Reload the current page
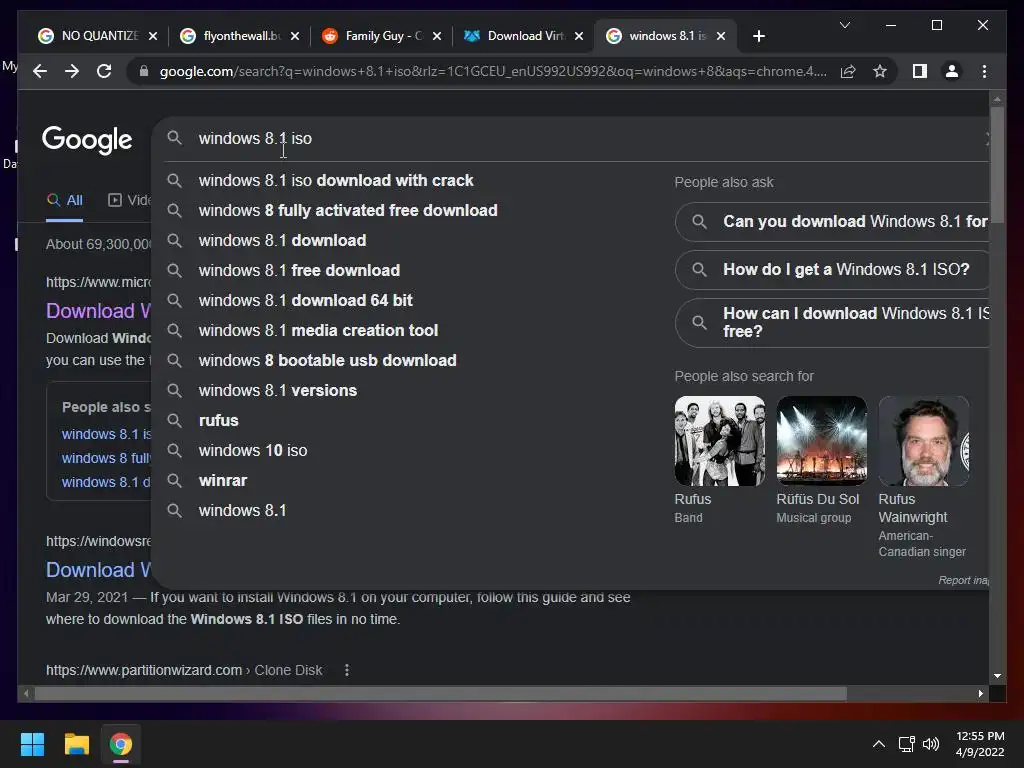Image resolution: width=1024 pixels, height=768 pixels. click(x=104, y=71)
